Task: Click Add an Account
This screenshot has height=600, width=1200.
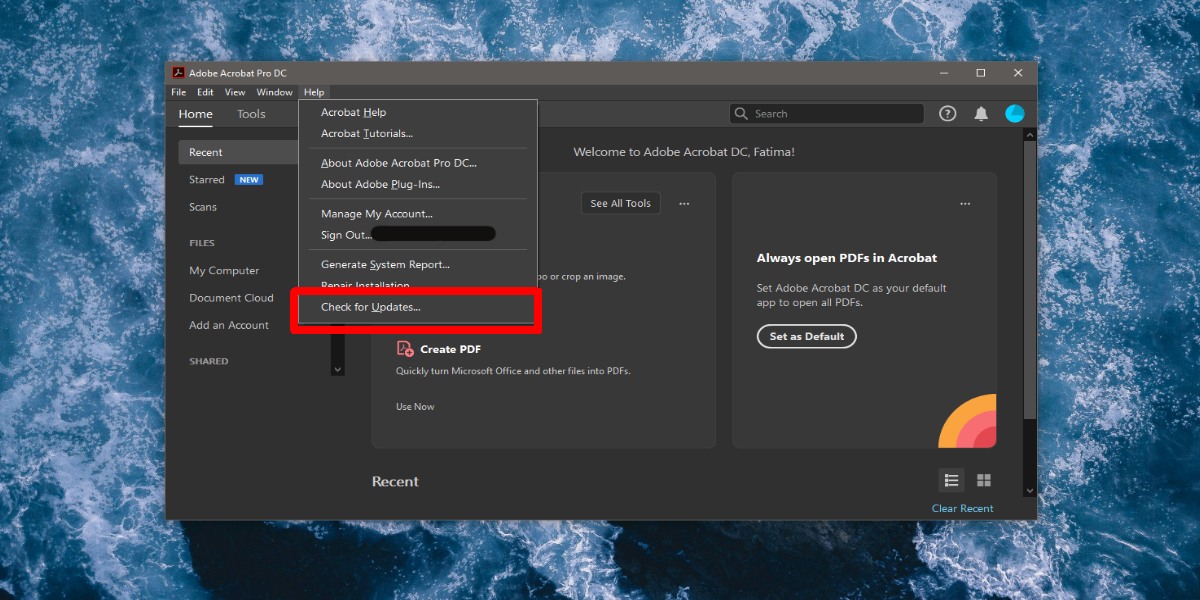Action: pos(229,325)
